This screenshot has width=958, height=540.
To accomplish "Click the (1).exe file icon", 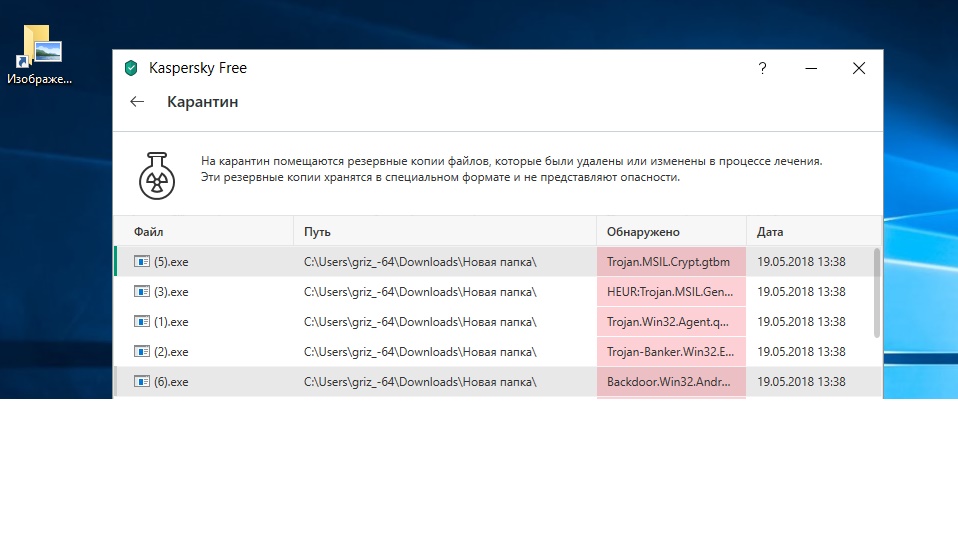I will 142,322.
